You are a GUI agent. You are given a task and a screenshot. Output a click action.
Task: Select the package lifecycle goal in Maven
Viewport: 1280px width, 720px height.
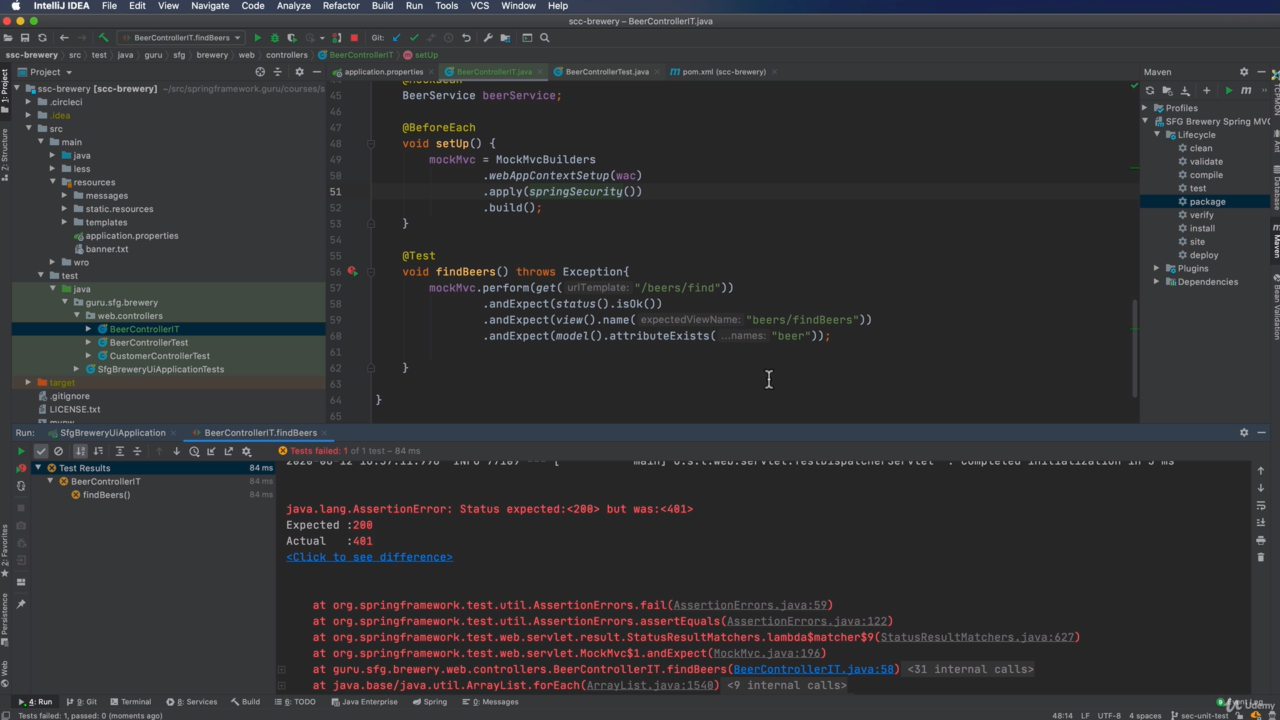pyautogui.click(x=1207, y=201)
